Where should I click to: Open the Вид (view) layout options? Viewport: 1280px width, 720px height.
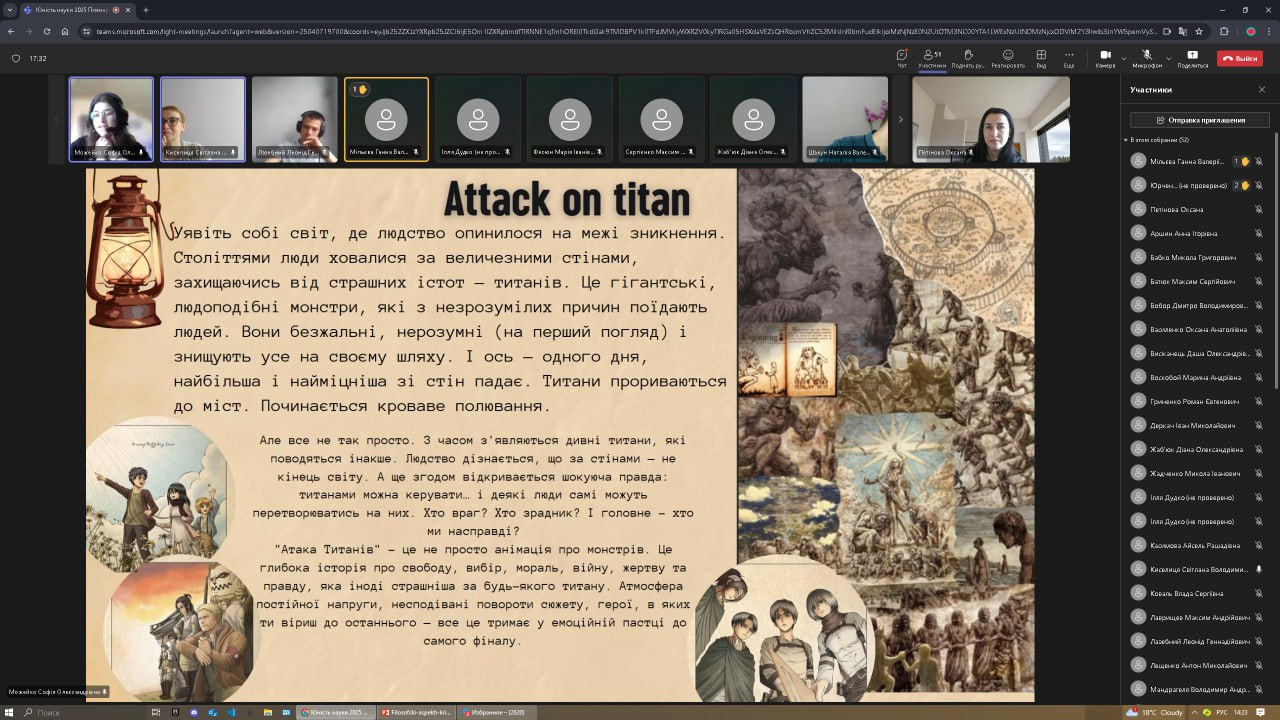(x=1041, y=57)
